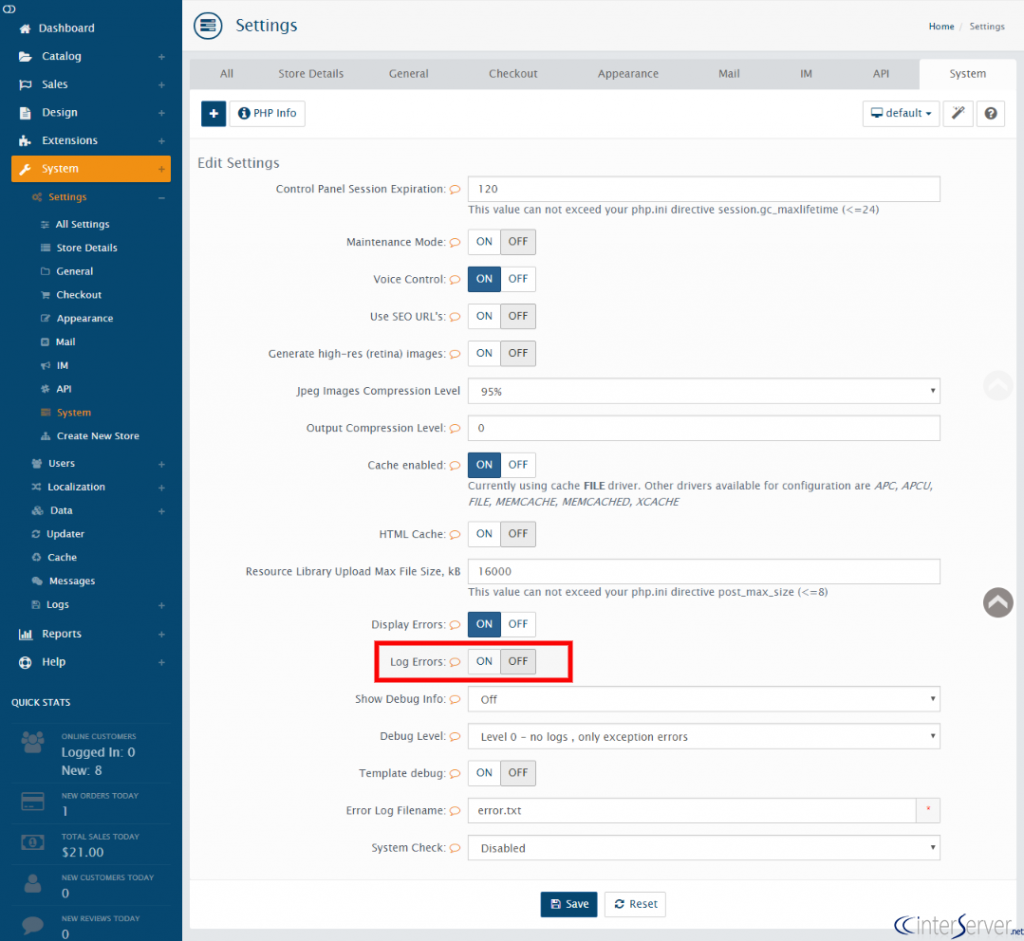Click hint bubble beside Voice Control label

point(455,279)
